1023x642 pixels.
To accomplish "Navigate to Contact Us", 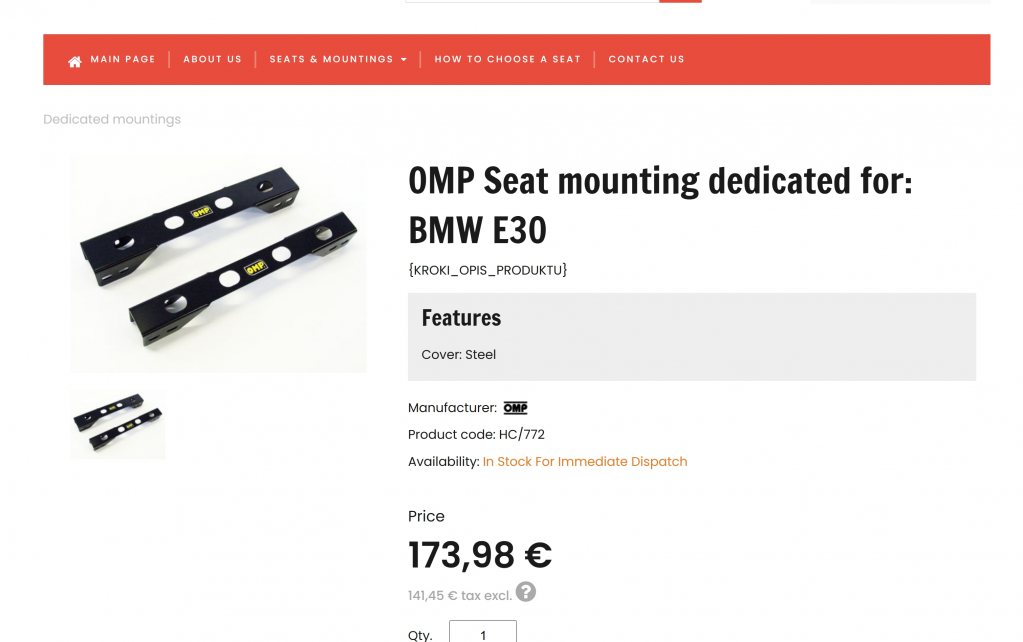I will click(646, 60).
